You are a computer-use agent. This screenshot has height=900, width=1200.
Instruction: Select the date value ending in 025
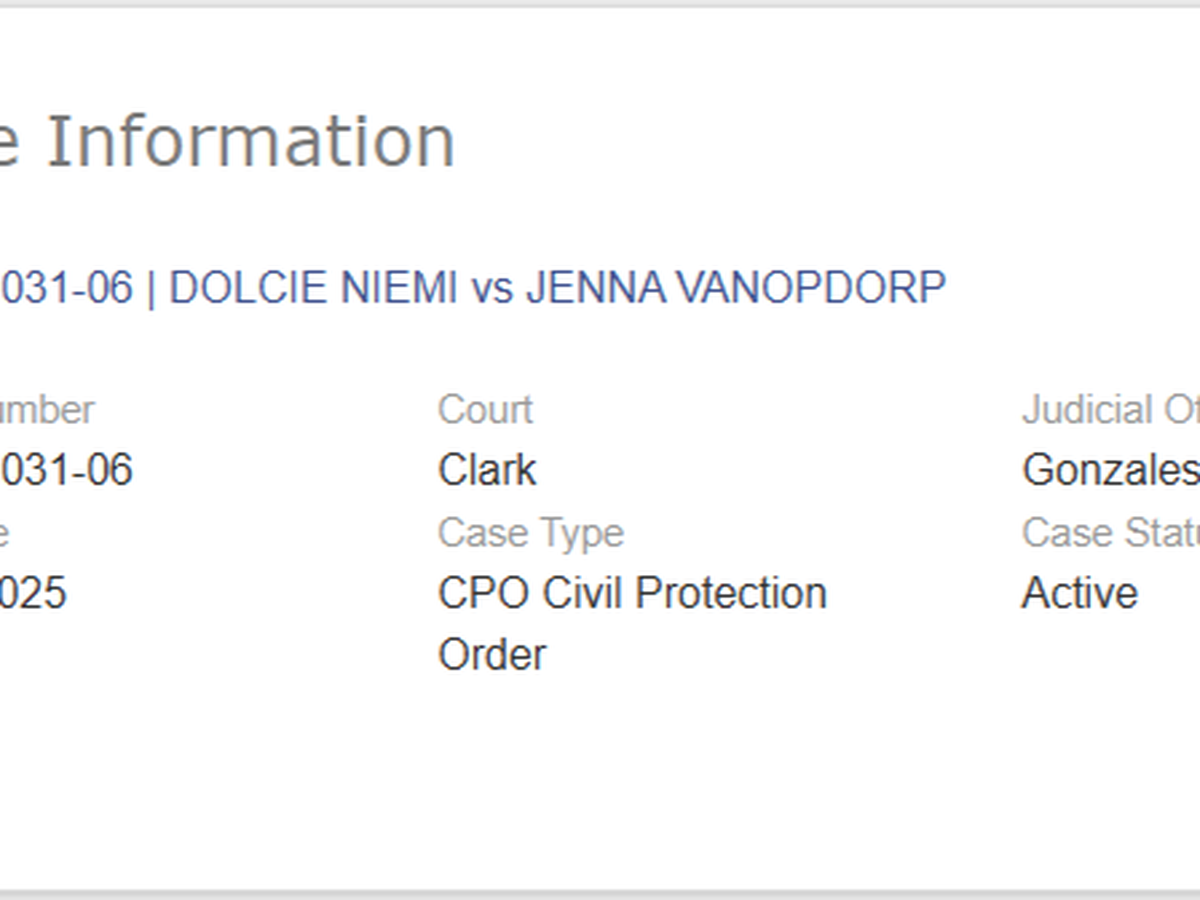(x=33, y=593)
